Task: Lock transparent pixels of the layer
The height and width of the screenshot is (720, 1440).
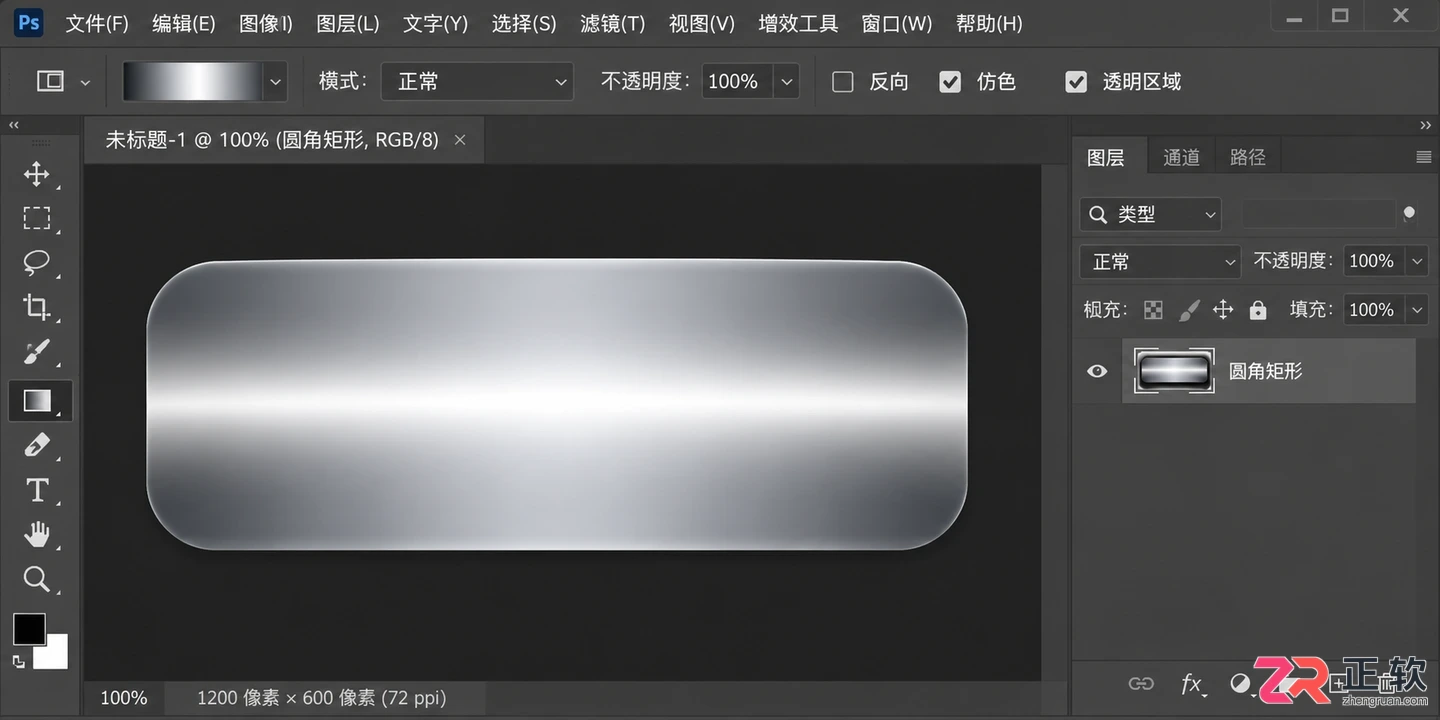Action: coord(1153,310)
